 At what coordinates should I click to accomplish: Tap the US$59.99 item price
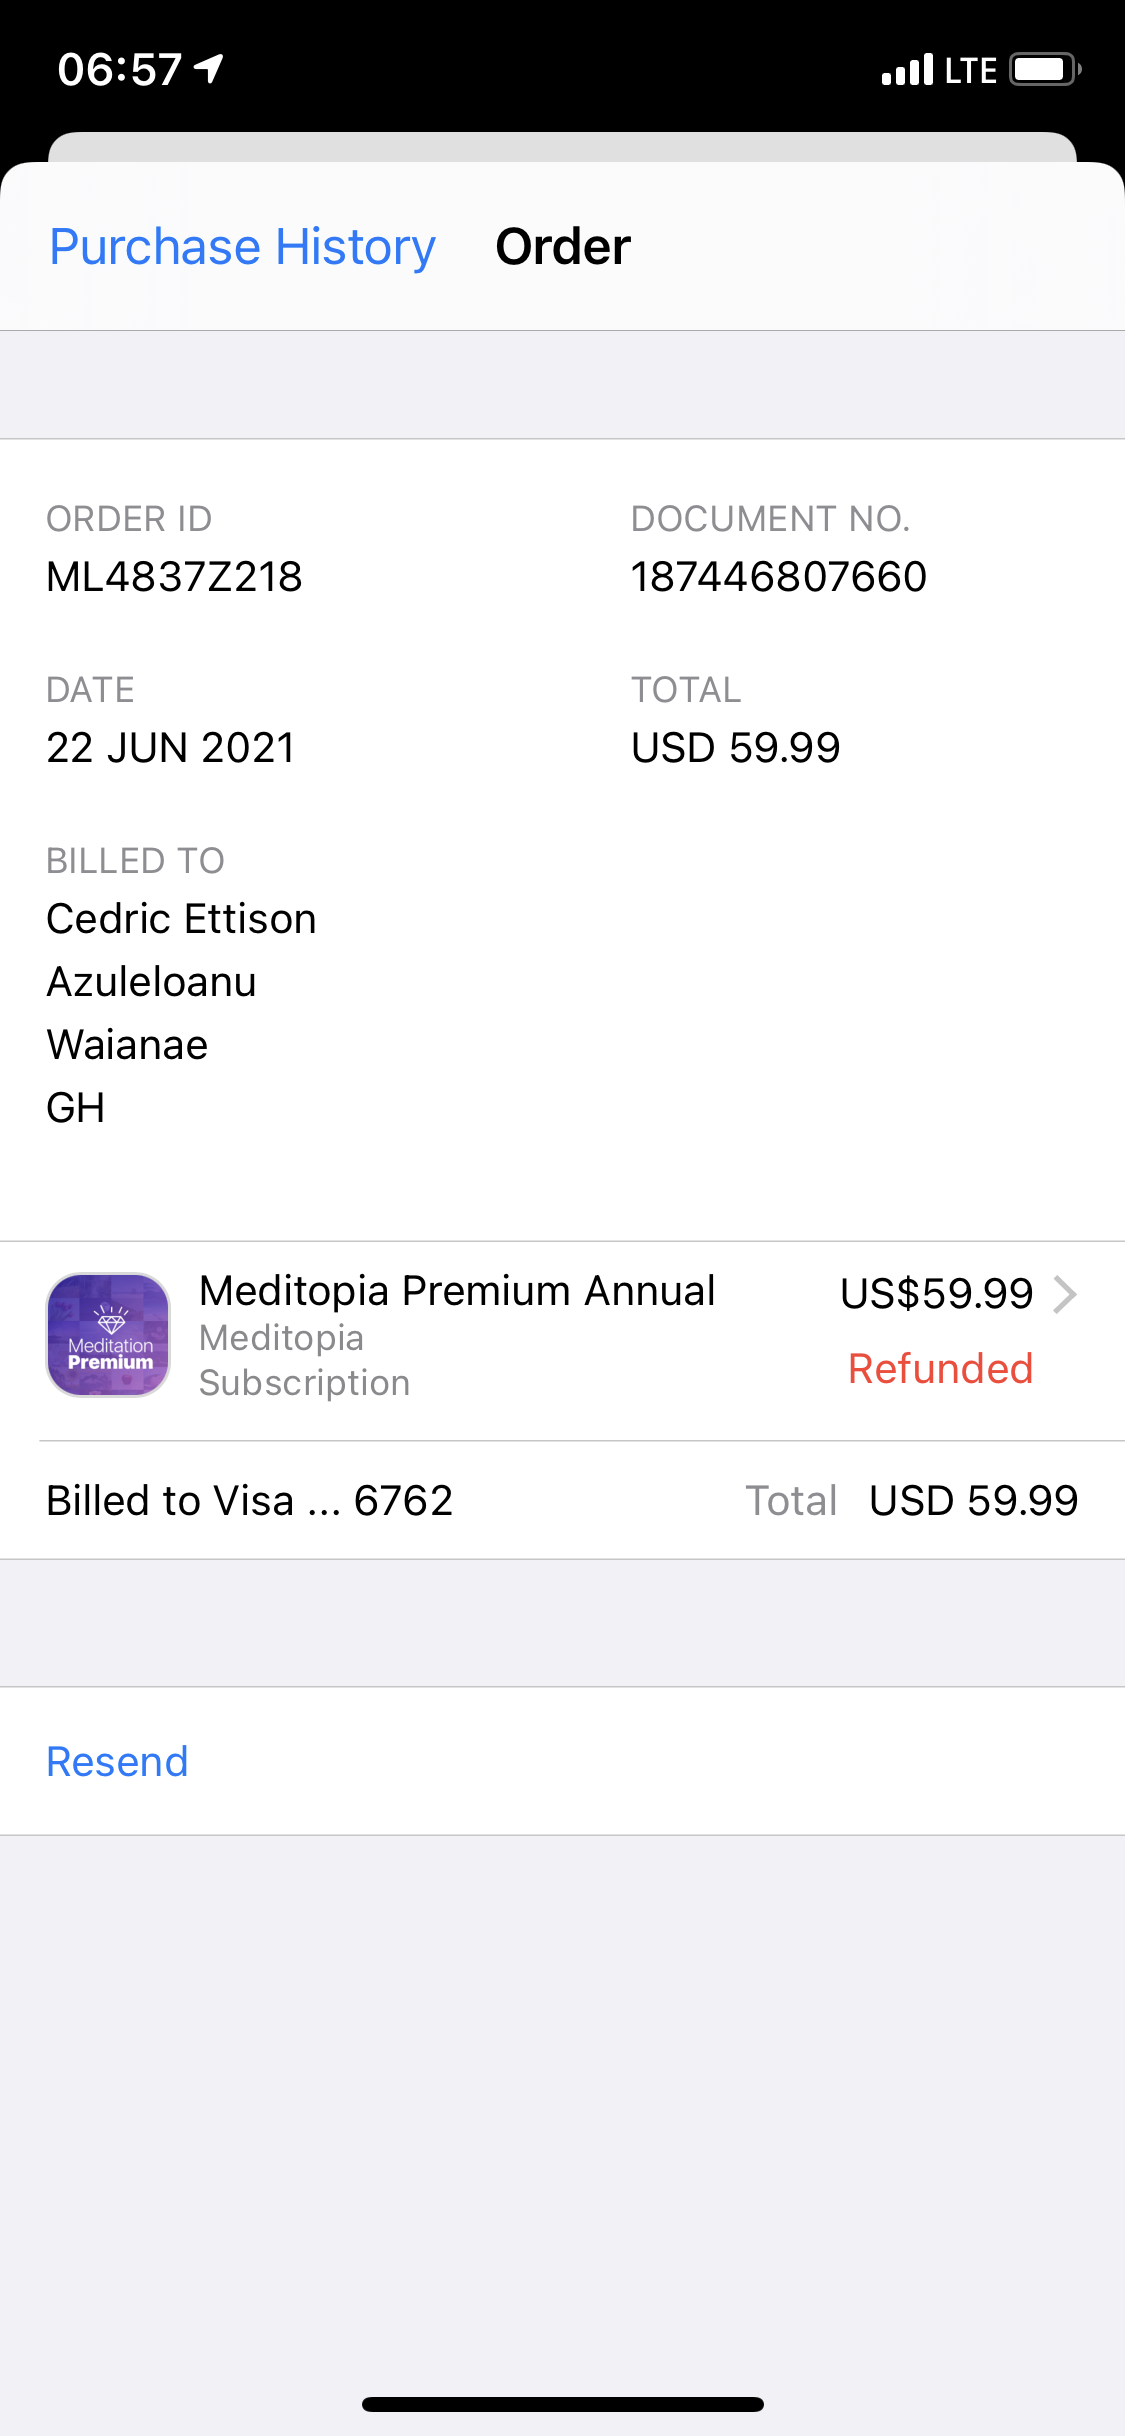[x=936, y=1294]
